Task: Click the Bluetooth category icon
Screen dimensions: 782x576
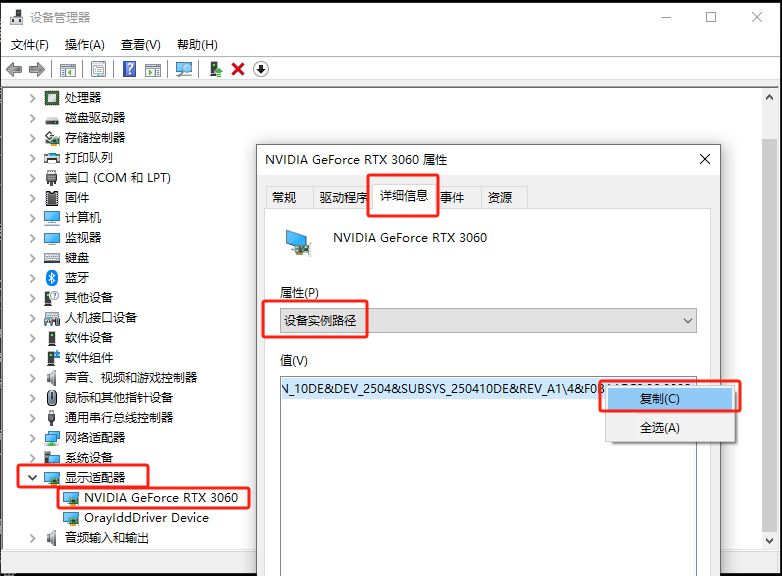Action: click(52, 278)
